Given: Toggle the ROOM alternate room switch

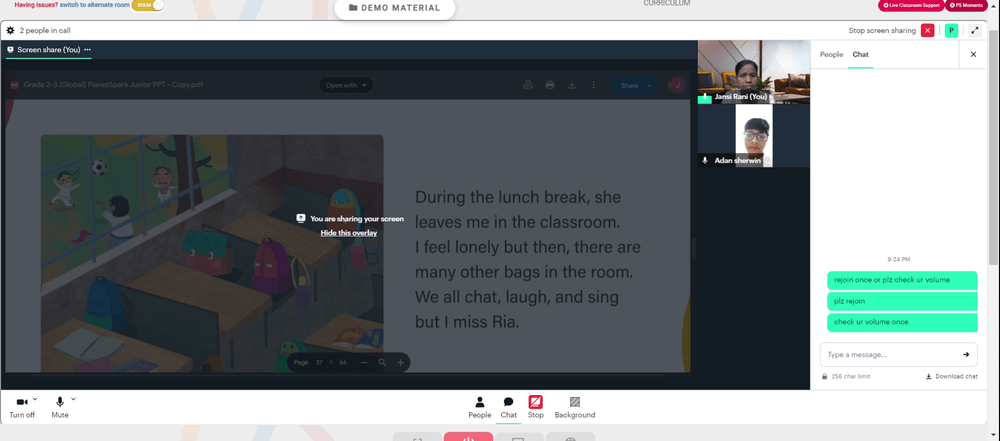Looking at the screenshot, I should tap(148, 5).
